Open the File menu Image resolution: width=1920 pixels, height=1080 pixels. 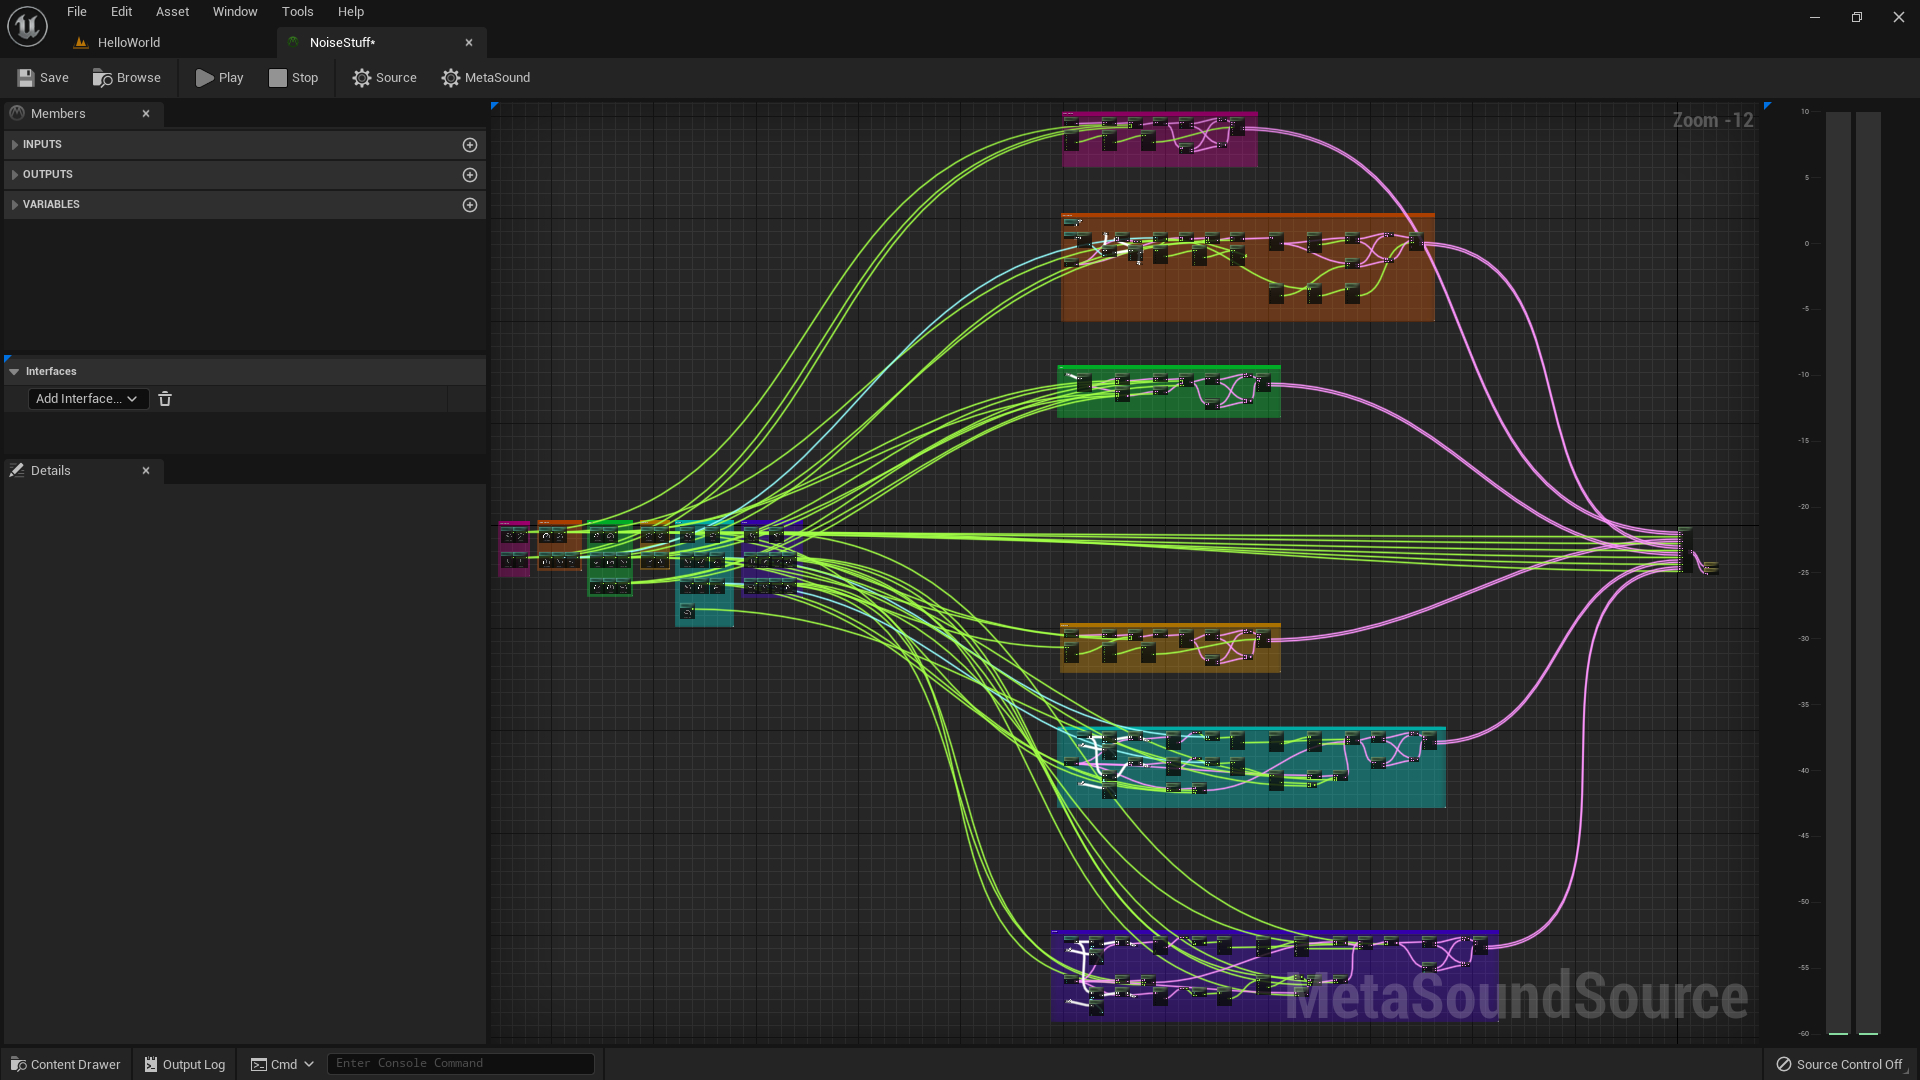[x=77, y=12]
